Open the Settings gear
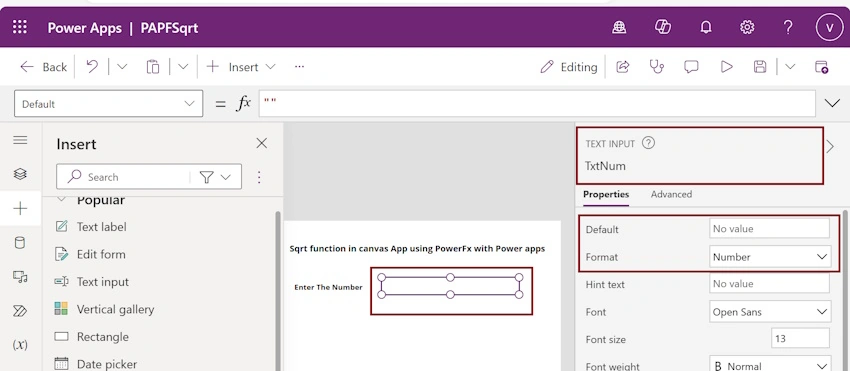The width and height of the screenshot is (850, 371). tap(747, 27)
